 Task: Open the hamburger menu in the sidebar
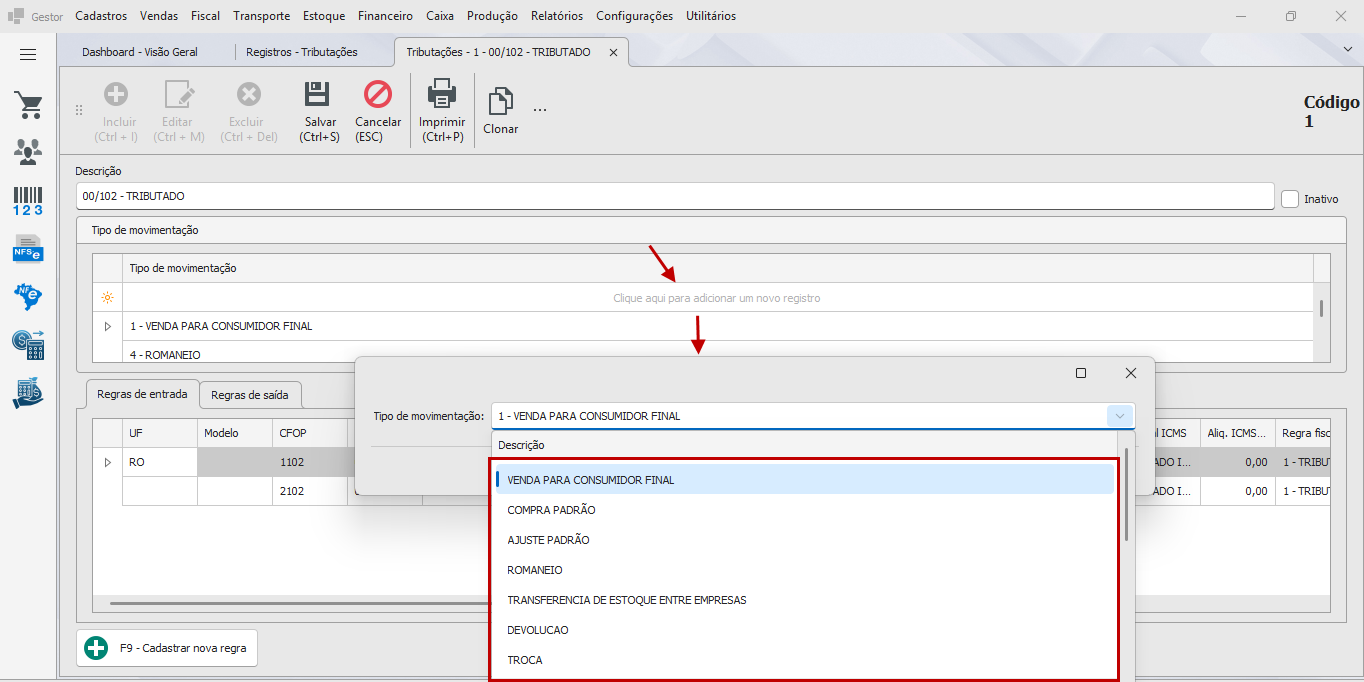[28, 54]
